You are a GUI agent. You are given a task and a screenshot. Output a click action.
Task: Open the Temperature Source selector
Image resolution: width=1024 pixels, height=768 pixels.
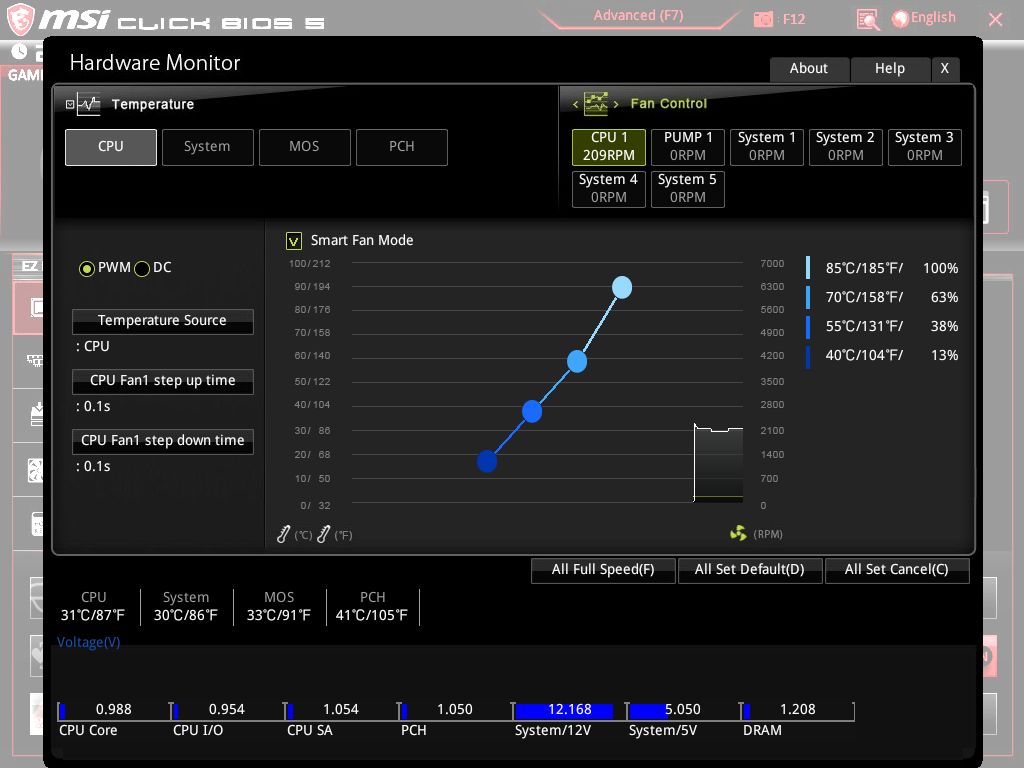tap(162, 321)
